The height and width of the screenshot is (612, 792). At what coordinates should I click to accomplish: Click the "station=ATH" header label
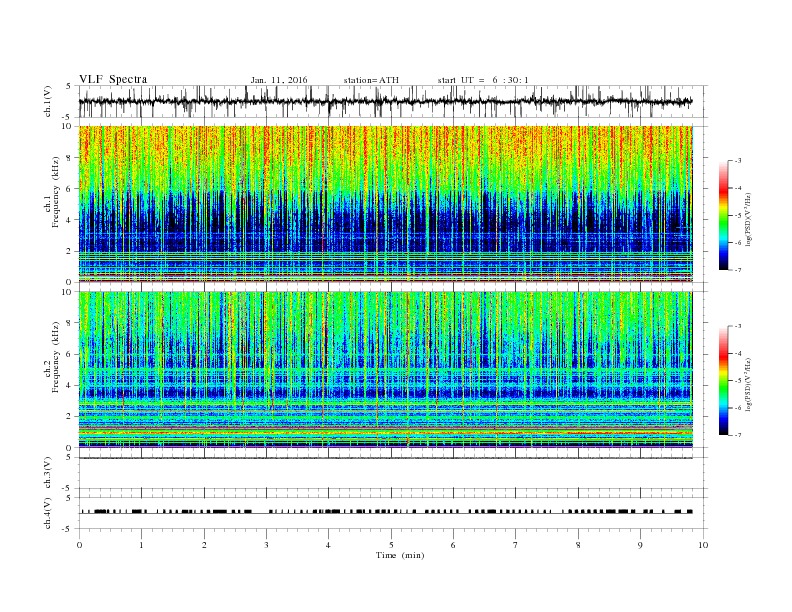[371, 80]
